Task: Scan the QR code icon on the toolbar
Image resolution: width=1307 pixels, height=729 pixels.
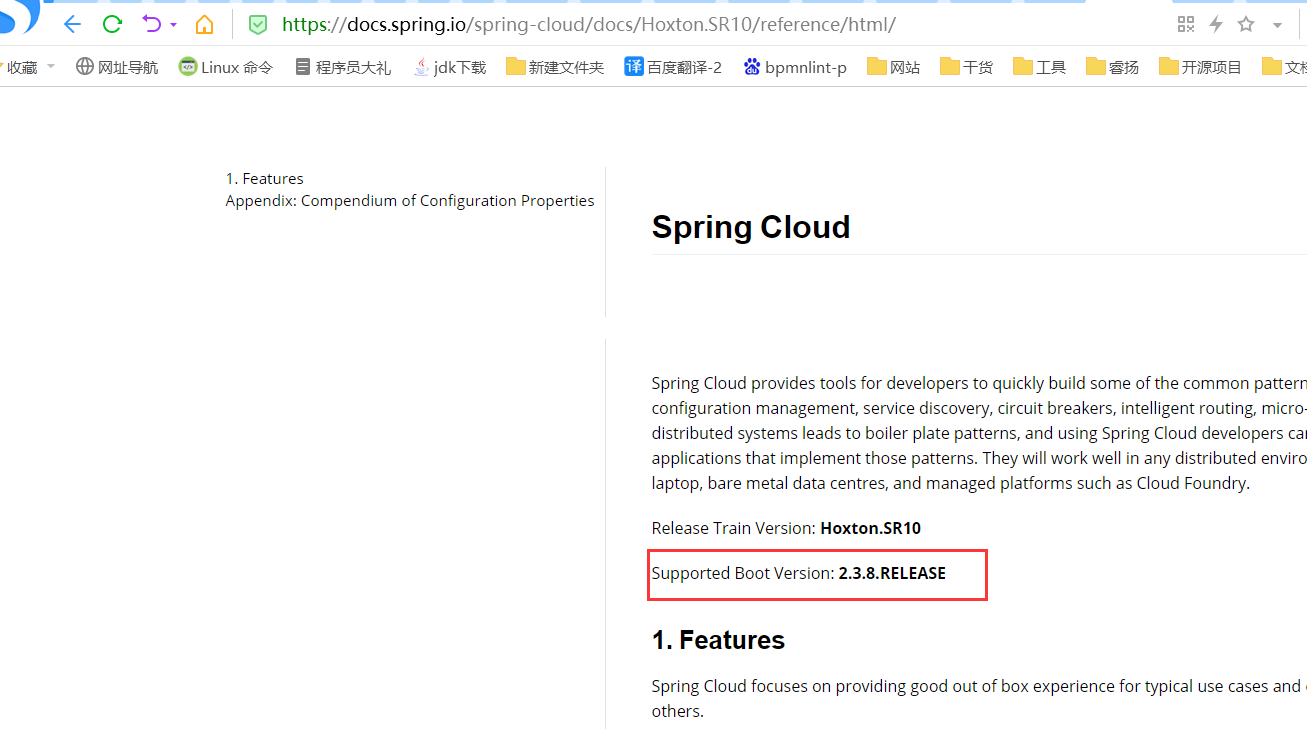Action: click(x=1186, y=24)
